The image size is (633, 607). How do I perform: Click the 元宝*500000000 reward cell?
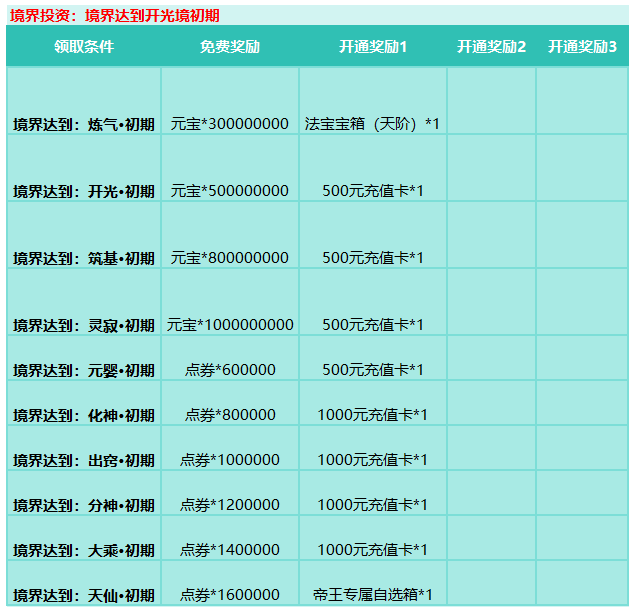(x=230, y=191)
